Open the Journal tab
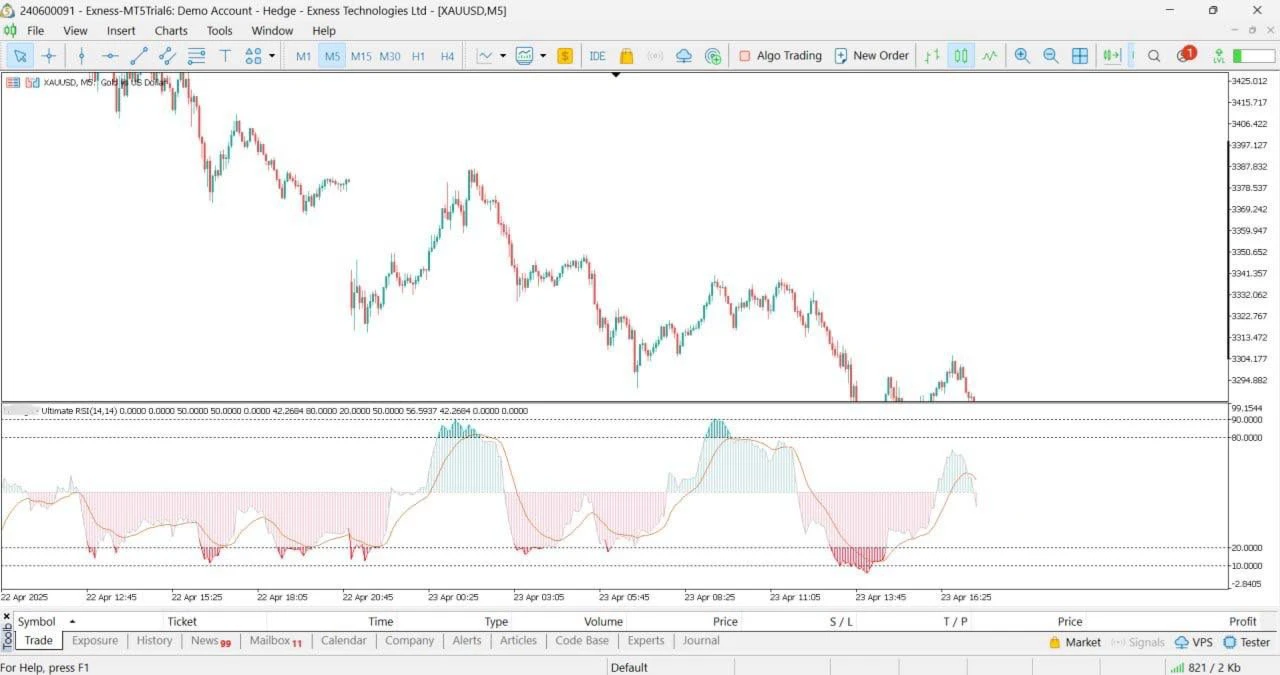 click(x=701, y=641)
